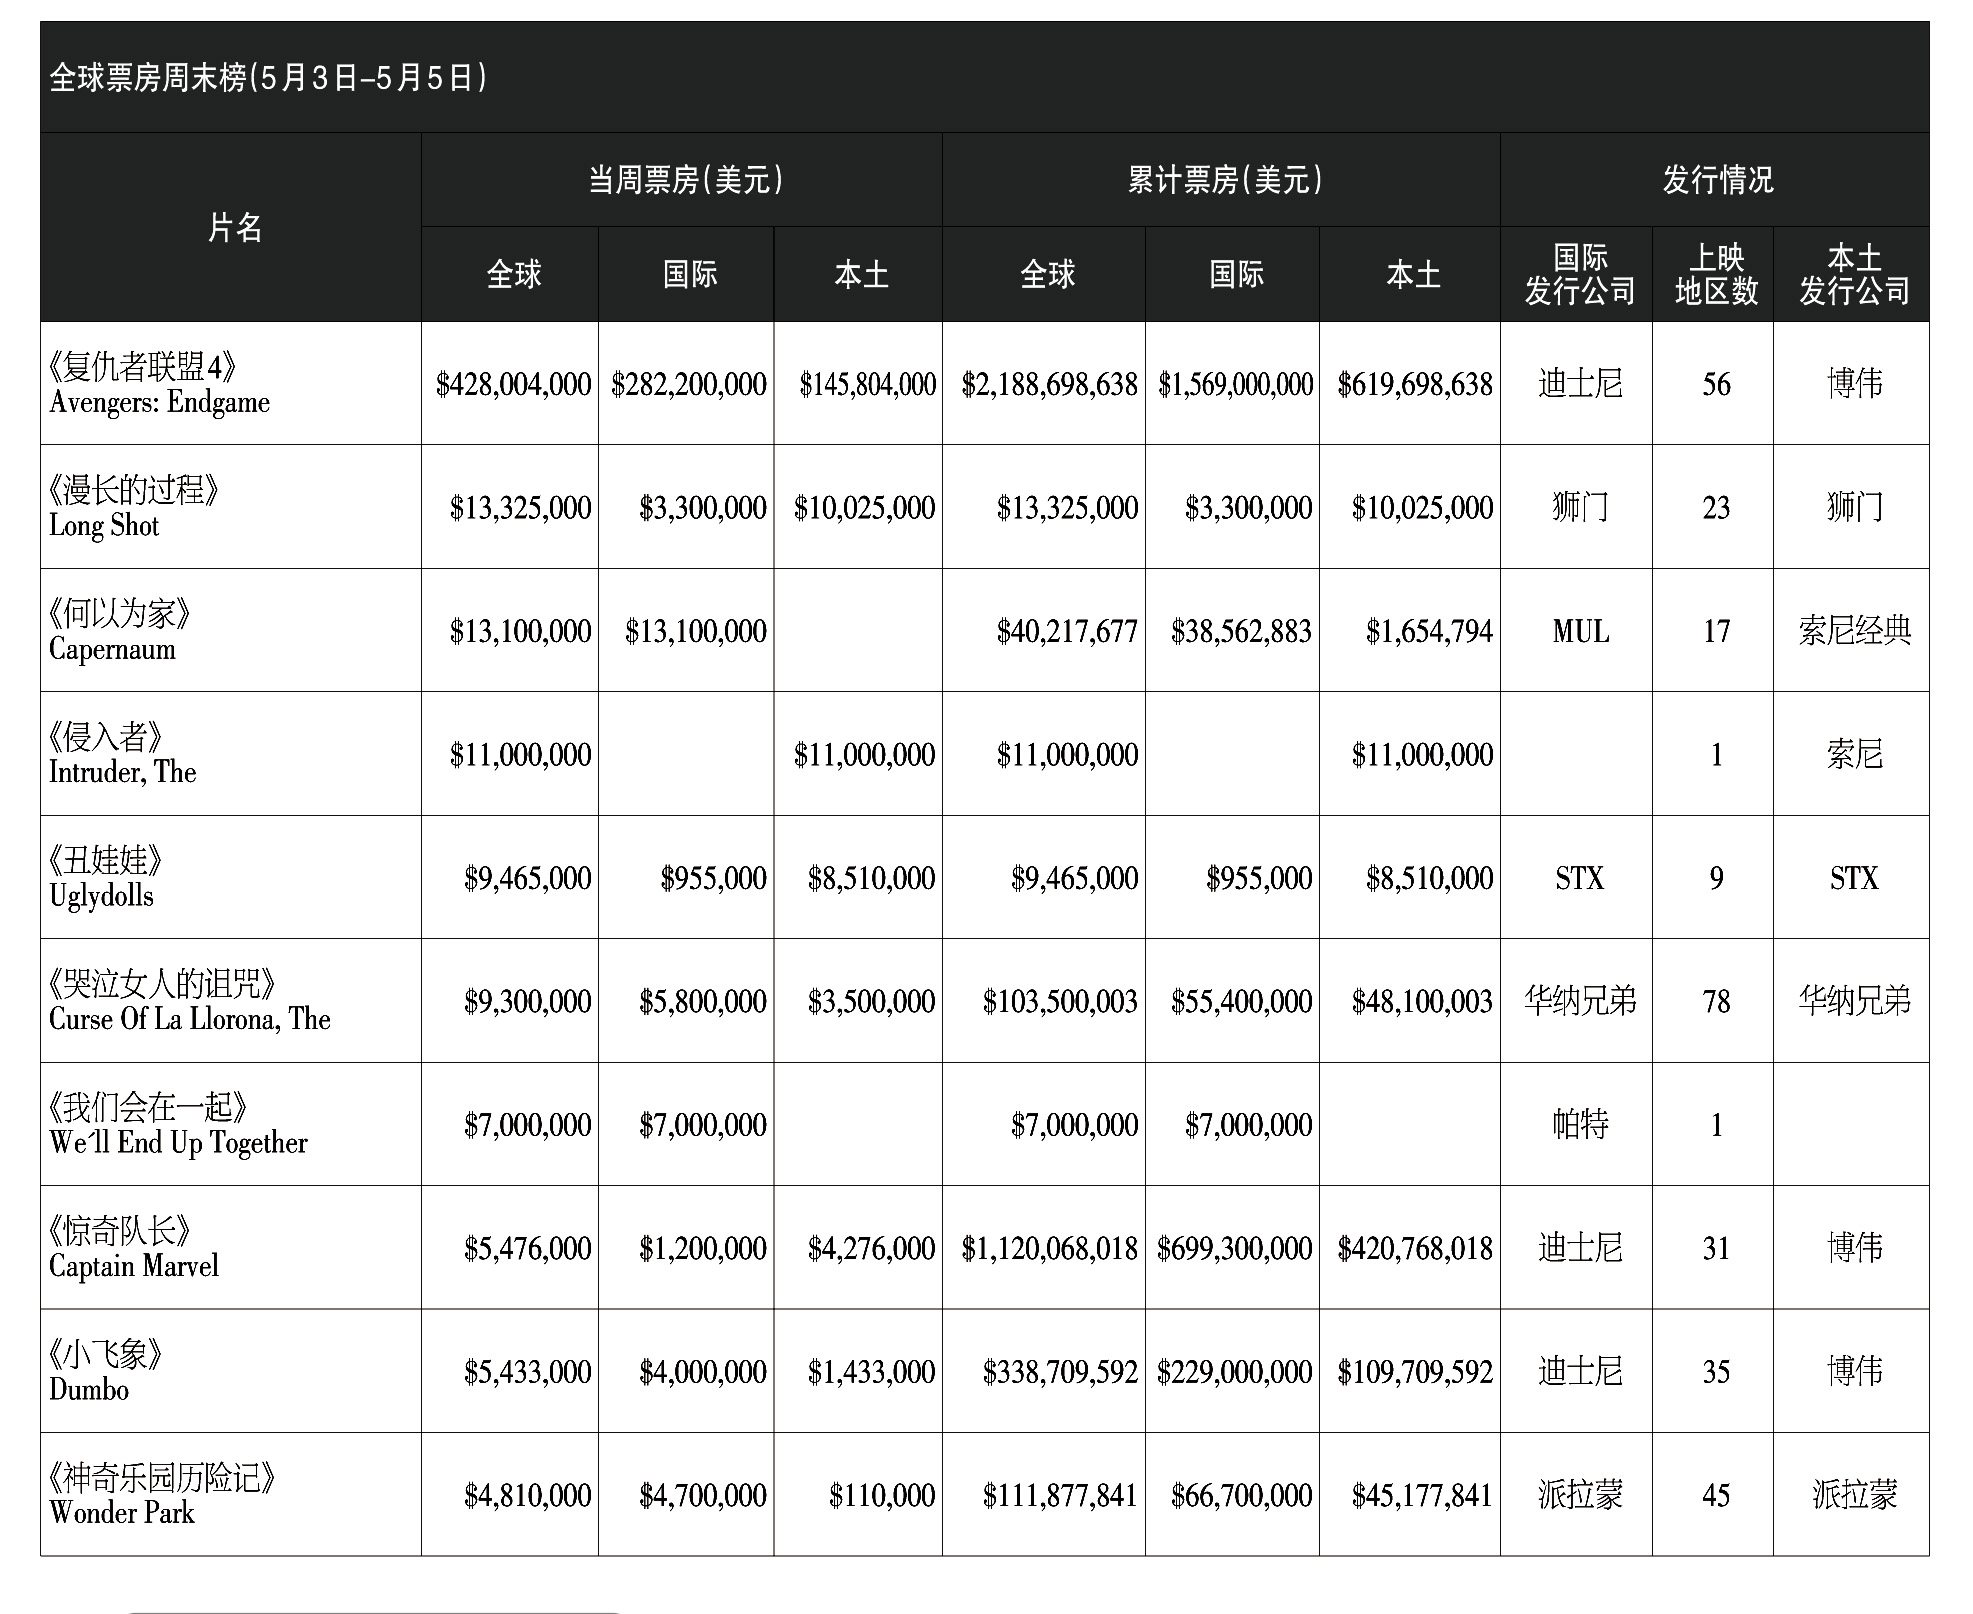Click The Intruder's domestic distributor 索尼

pyautogui.click(x=1854, y=754)
